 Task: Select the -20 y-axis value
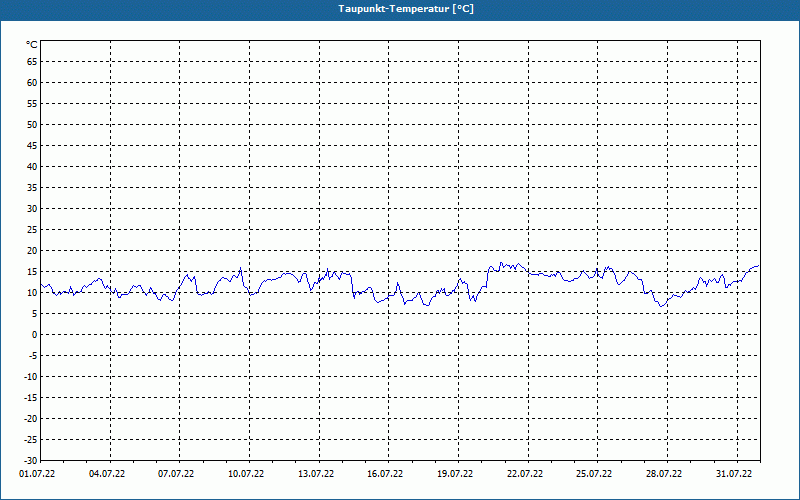(x=31, y=419)
